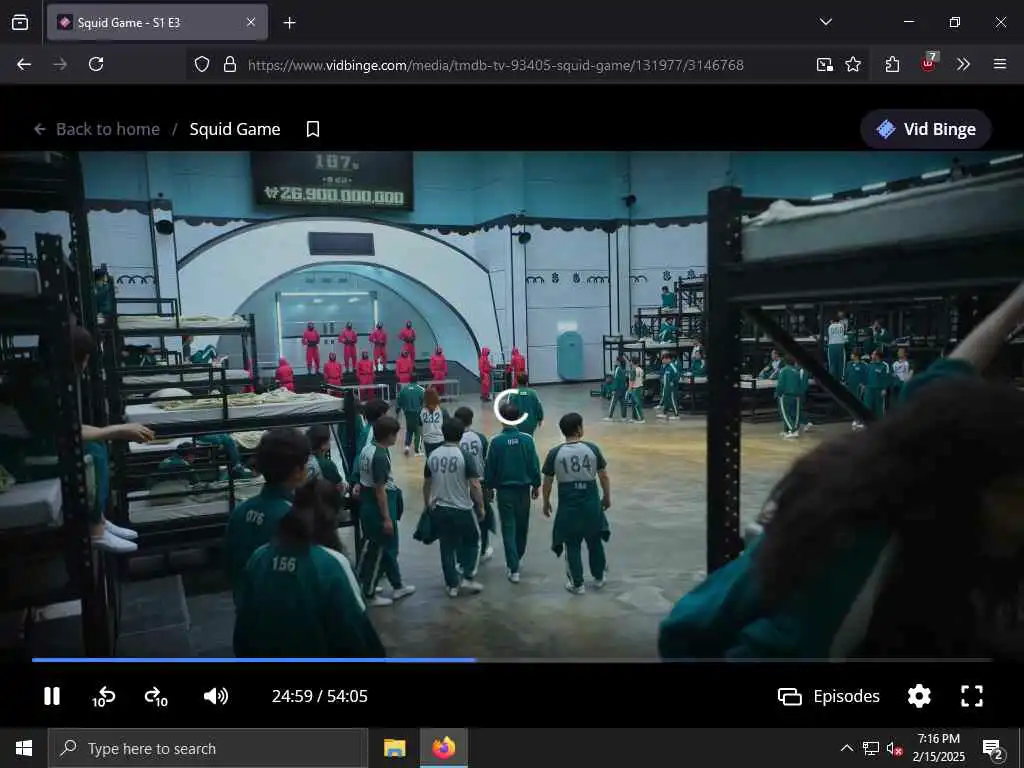
Task: Open a new browser tab
Action: 289,23
